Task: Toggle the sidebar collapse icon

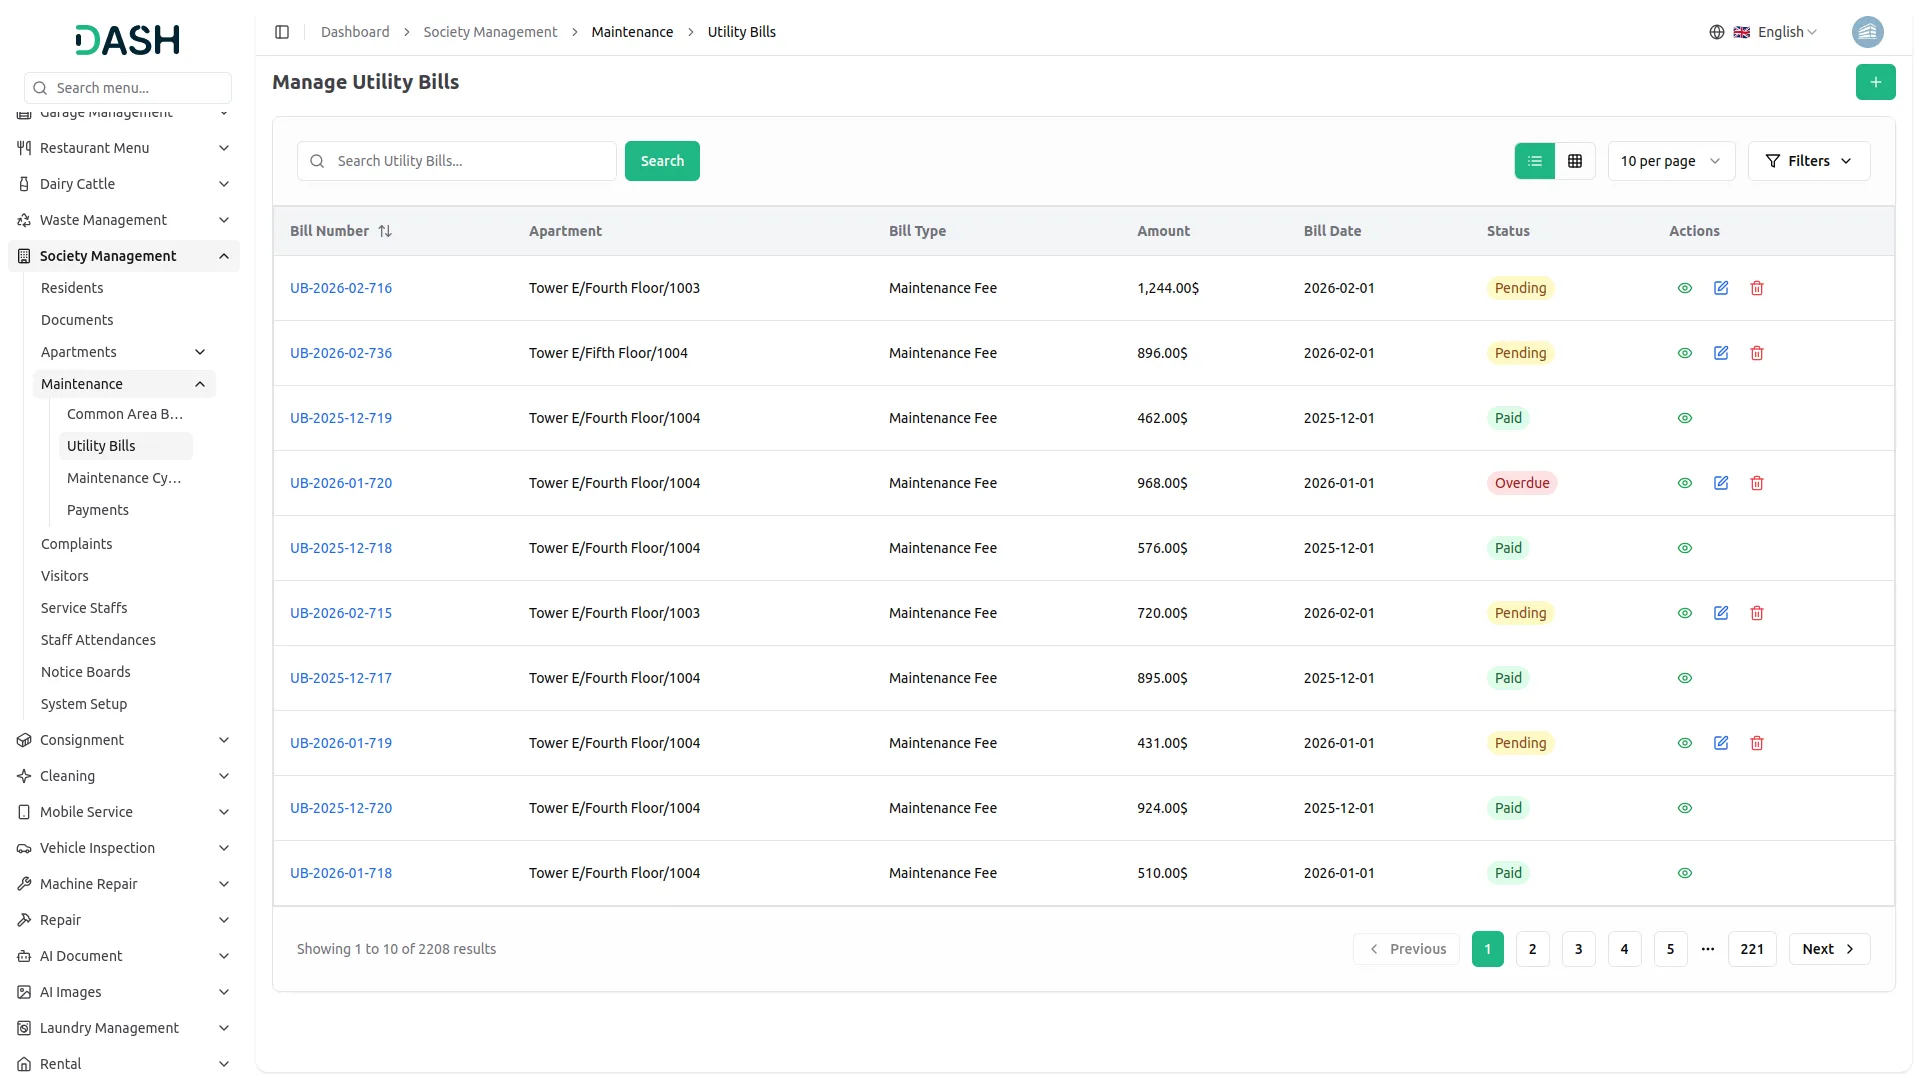Action: pos(282,32)
